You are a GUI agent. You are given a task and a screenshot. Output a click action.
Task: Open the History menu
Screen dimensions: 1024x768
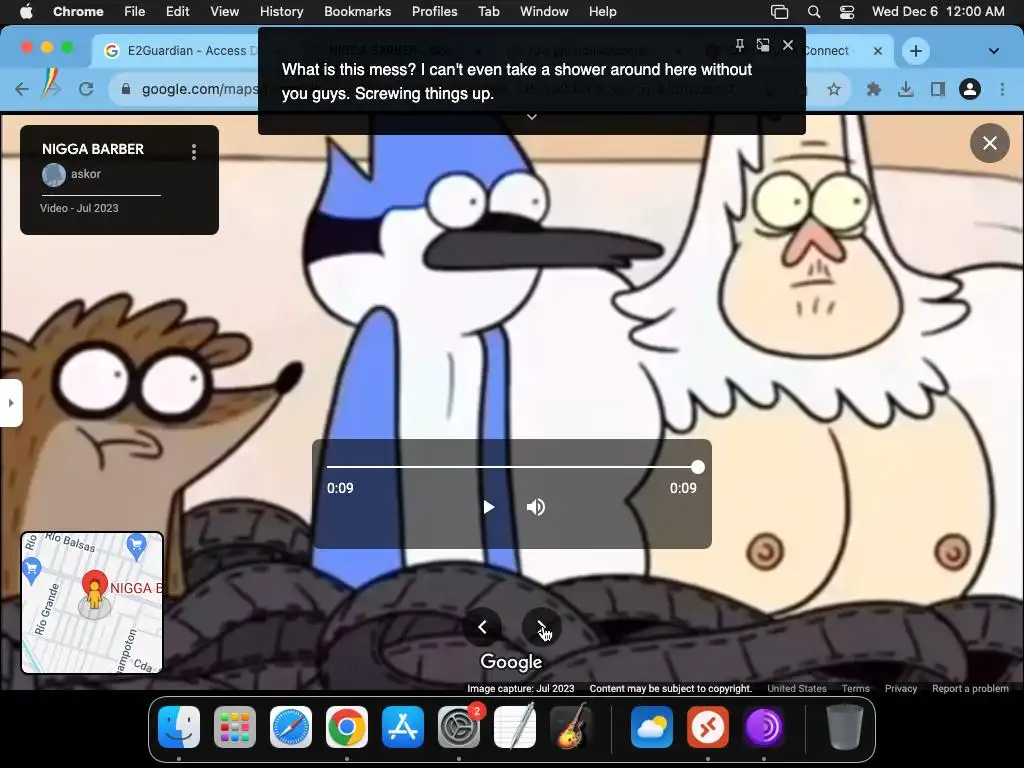point(281,12)
